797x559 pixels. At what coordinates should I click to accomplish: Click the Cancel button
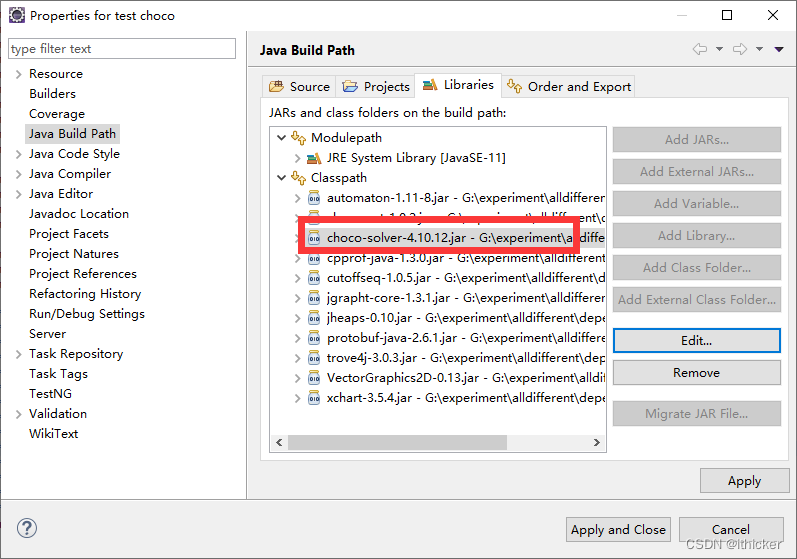pyautogui.click(x=730, y=530)
